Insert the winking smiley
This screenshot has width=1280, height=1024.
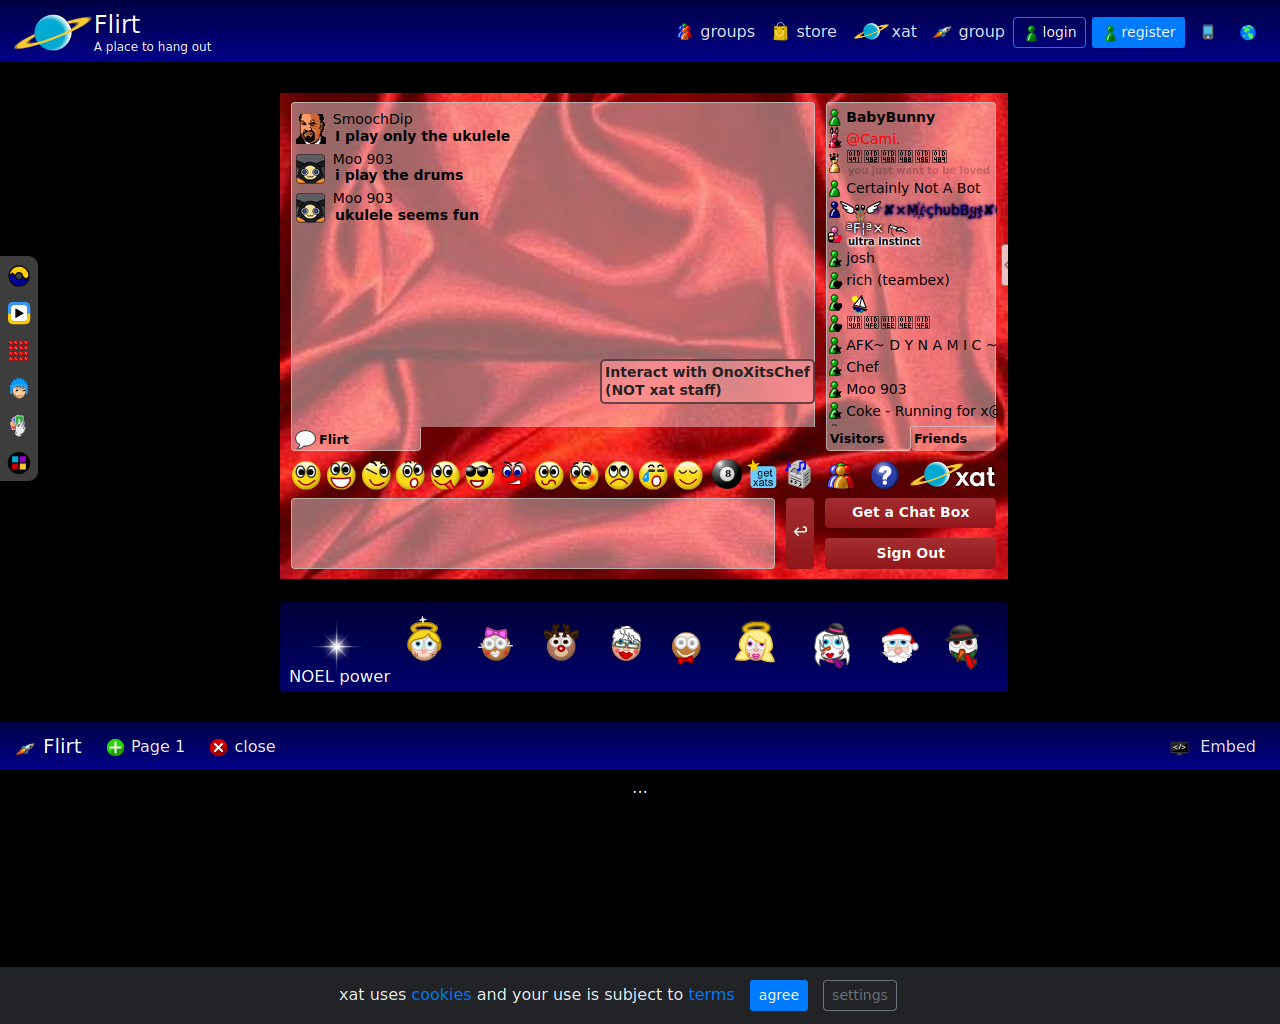[376, 476]
